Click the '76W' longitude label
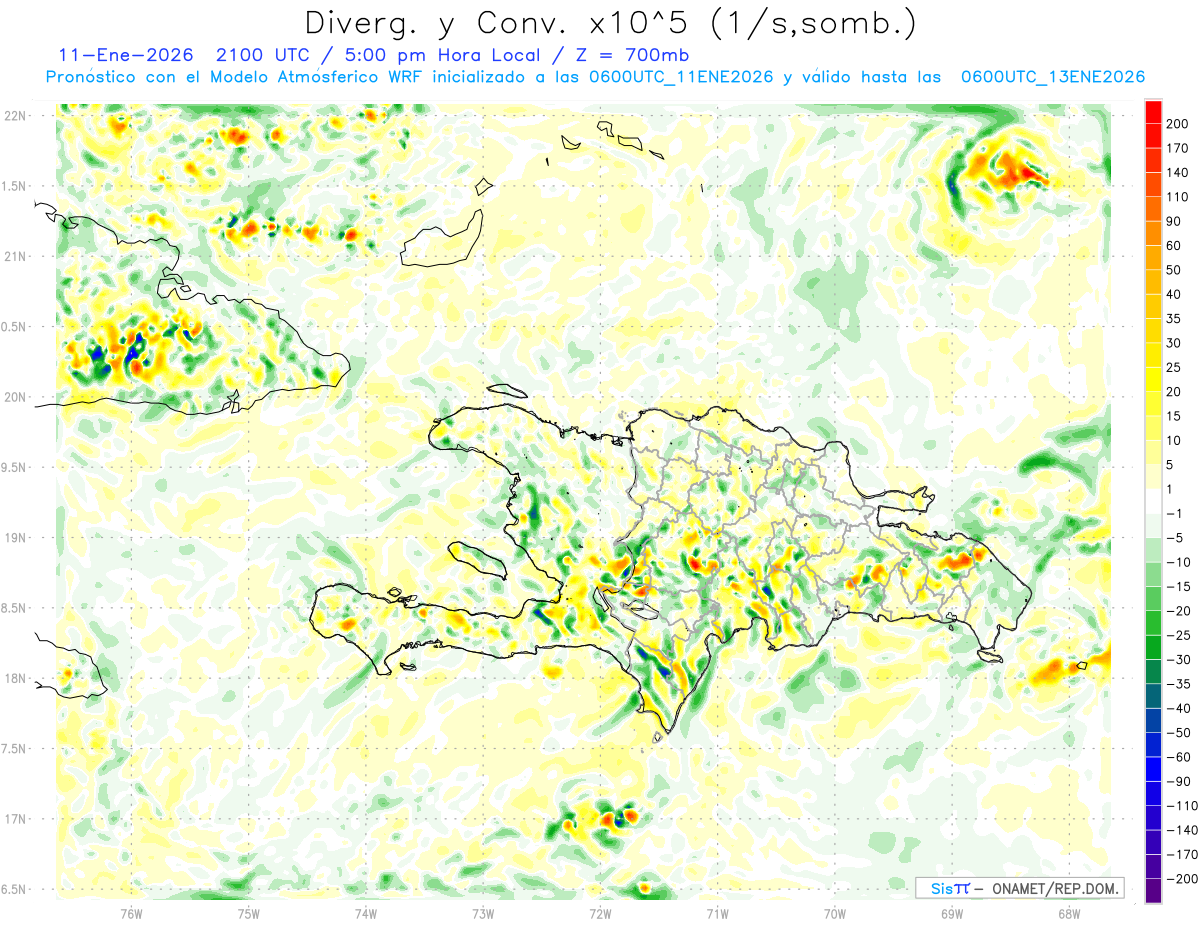 point(131,912)
